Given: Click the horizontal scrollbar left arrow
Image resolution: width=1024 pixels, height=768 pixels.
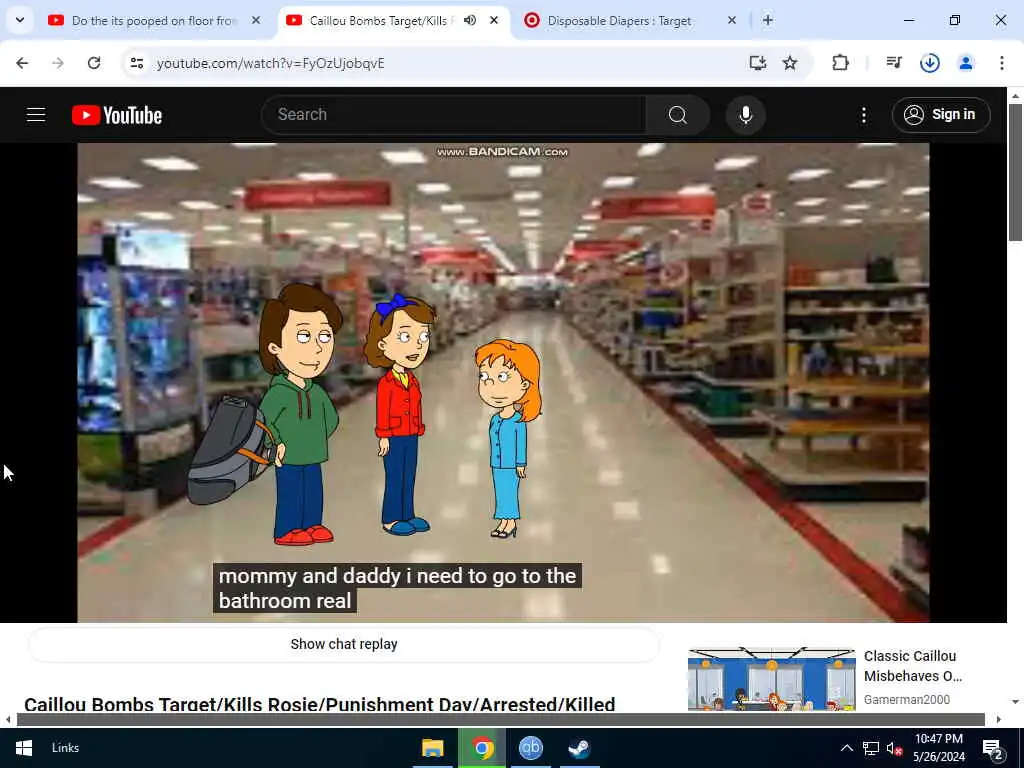Looking at the screenshot, I should [x=7, y=720].
